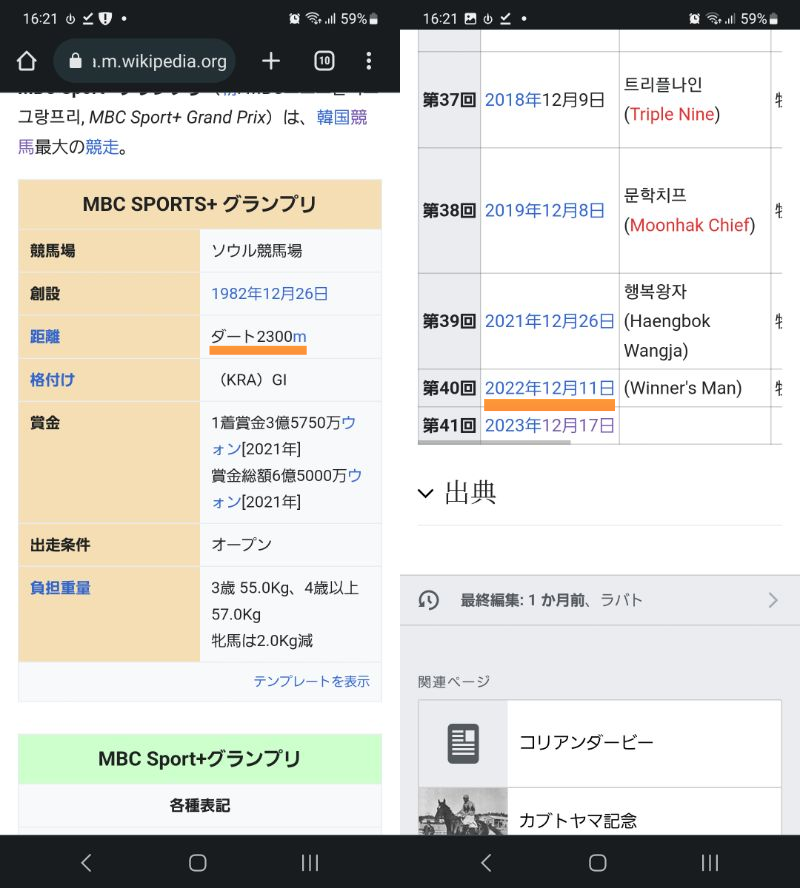Tap the last-edit bar right chevron
Viewport: 800px width, 888px height.
pos(773,600)
